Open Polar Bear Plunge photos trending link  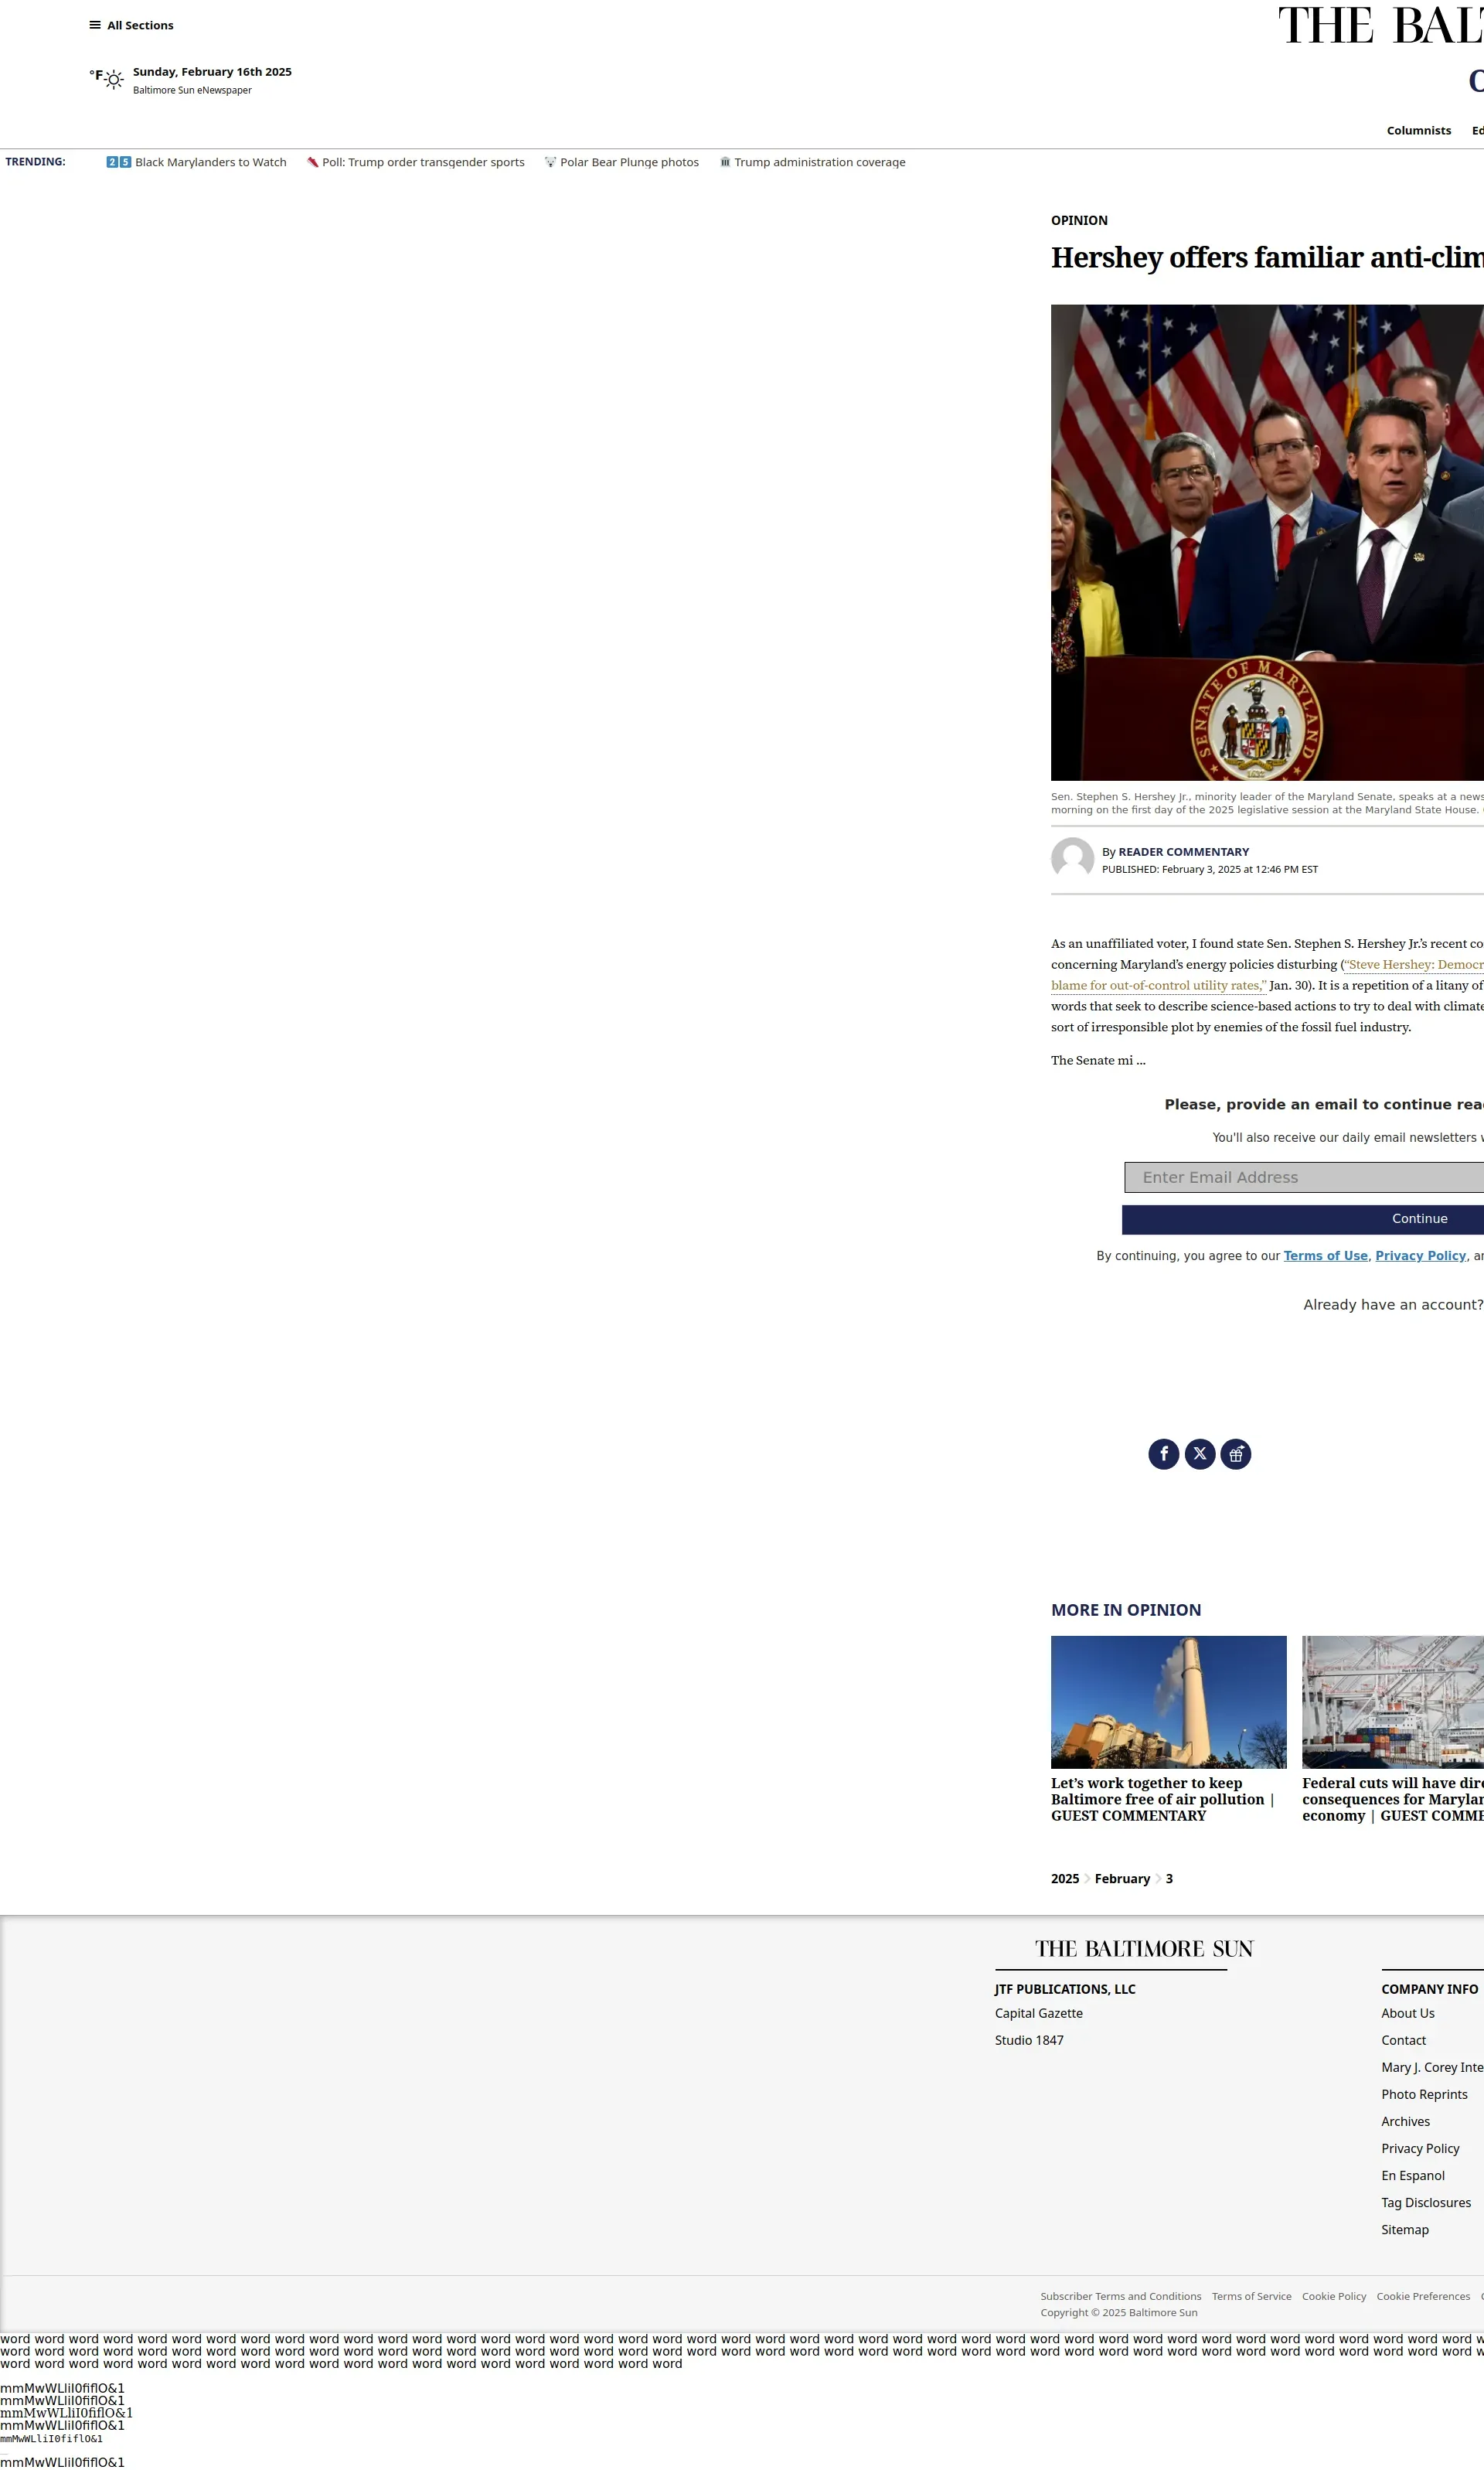(x=628, y=162)
